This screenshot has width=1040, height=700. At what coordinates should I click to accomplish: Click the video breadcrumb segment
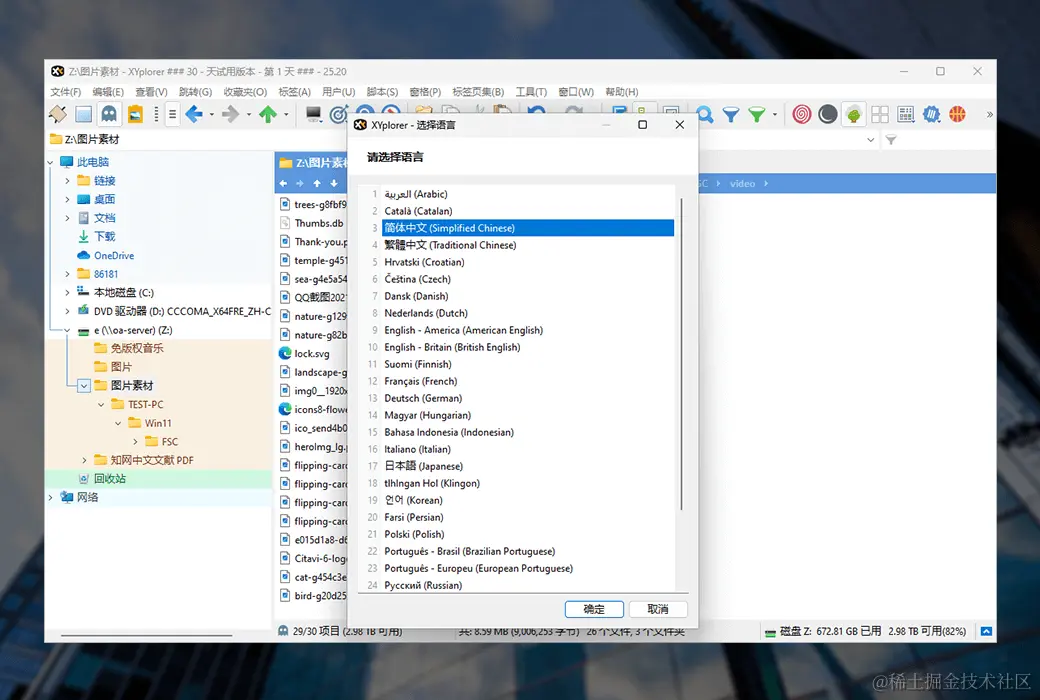742,184
